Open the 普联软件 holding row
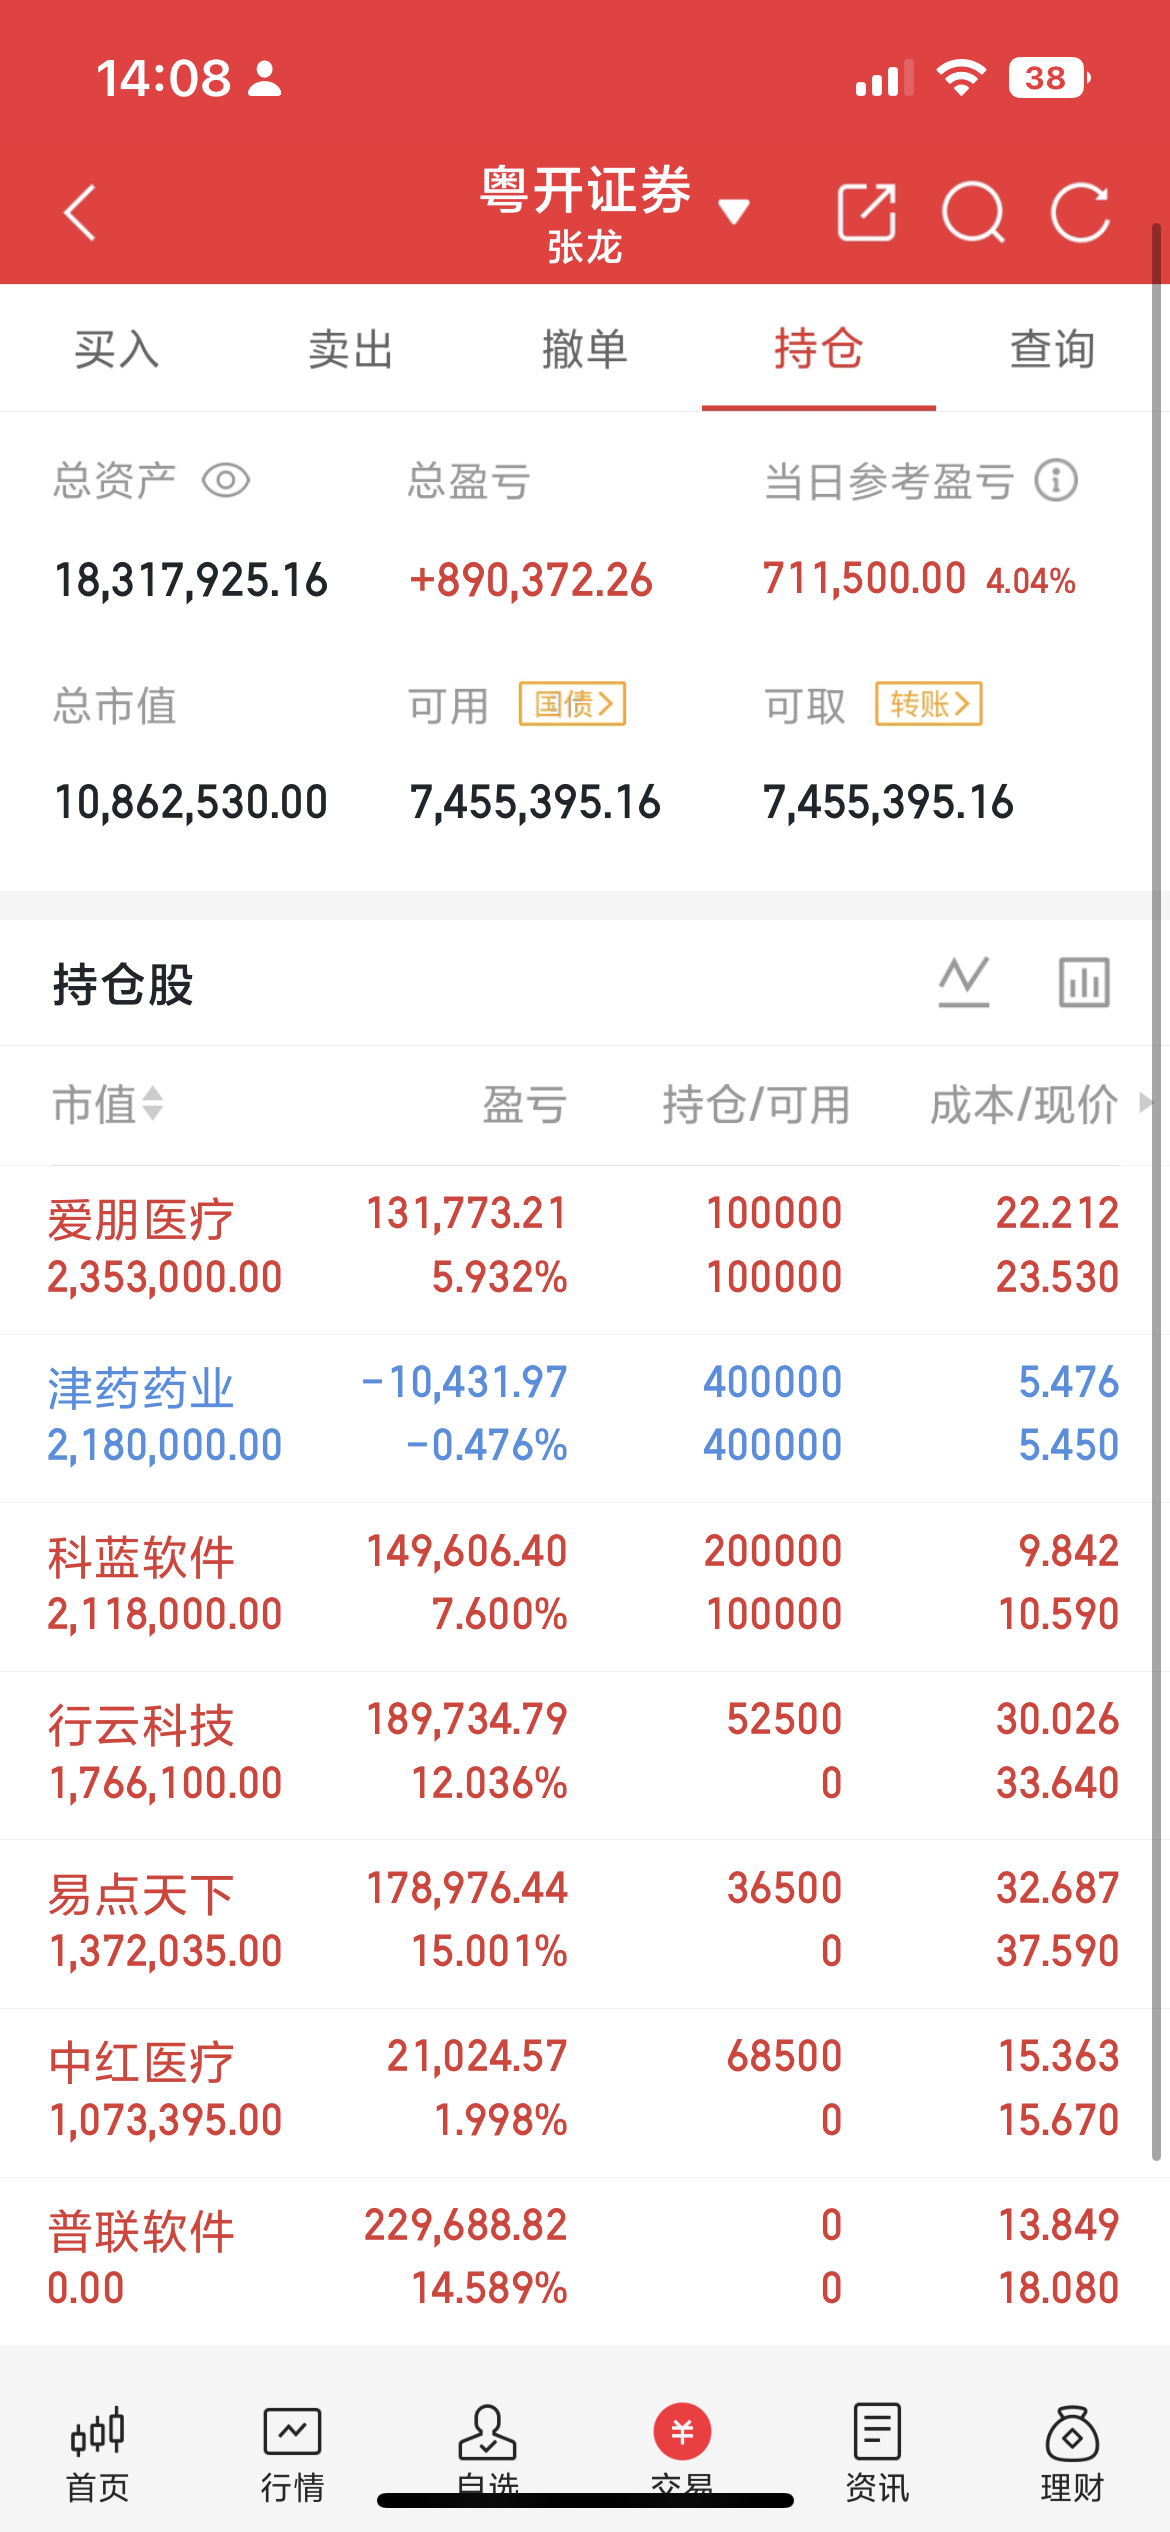Viewport: 1170px width, 2532px height. [x=585, y=2261]
